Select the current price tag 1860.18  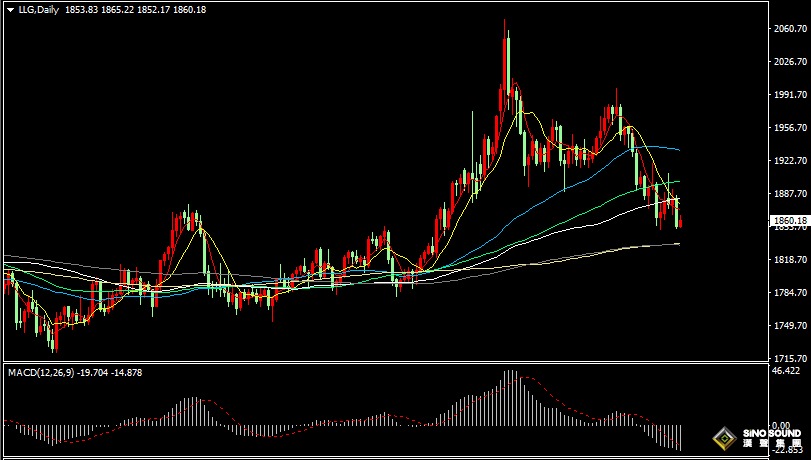pos(789,221)
